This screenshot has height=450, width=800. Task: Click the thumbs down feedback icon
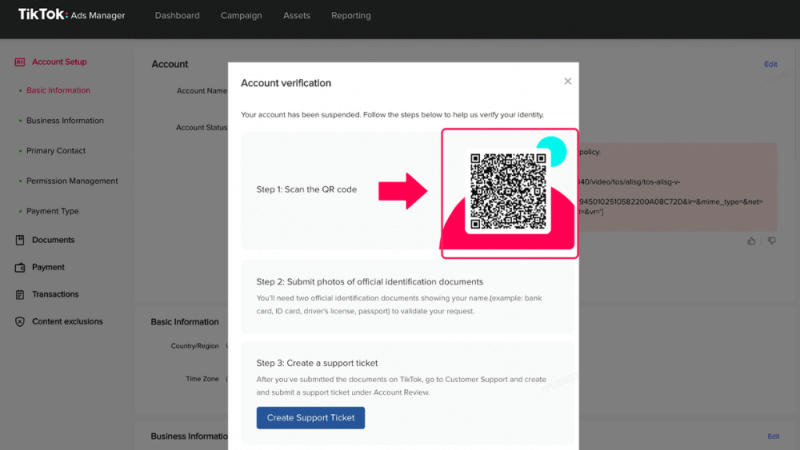pyautogui.click(x=771, y=240)
